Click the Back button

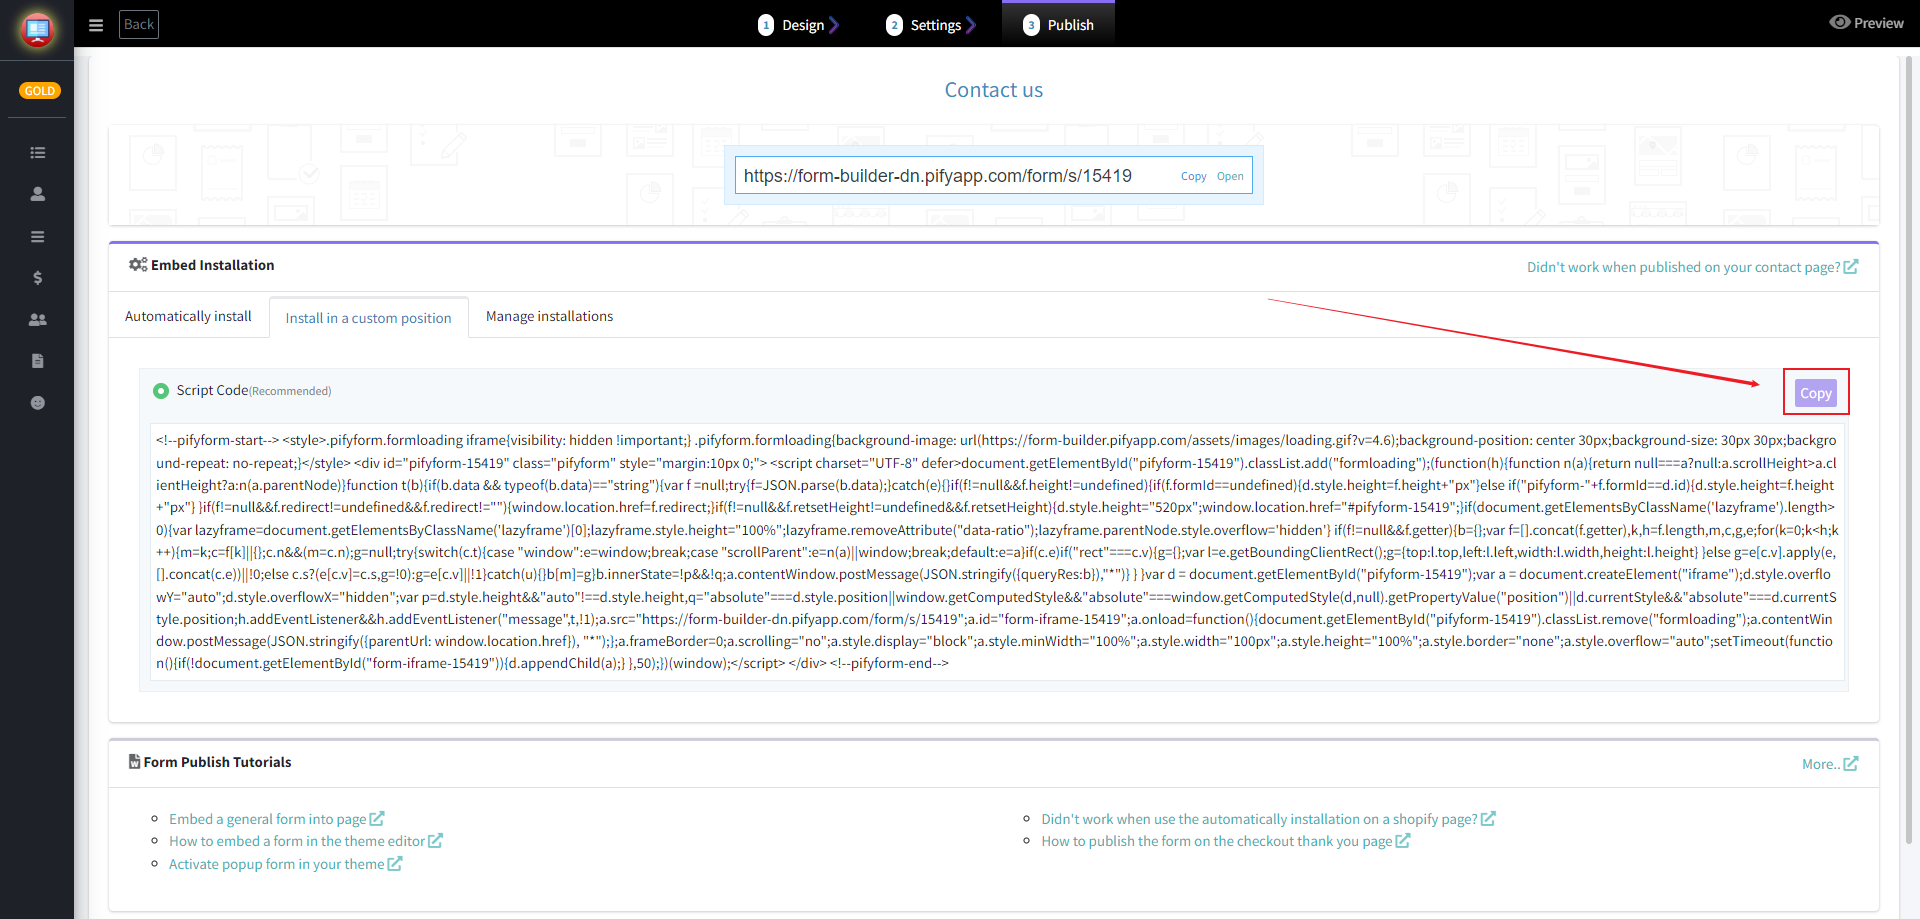[x=139, y=24]
